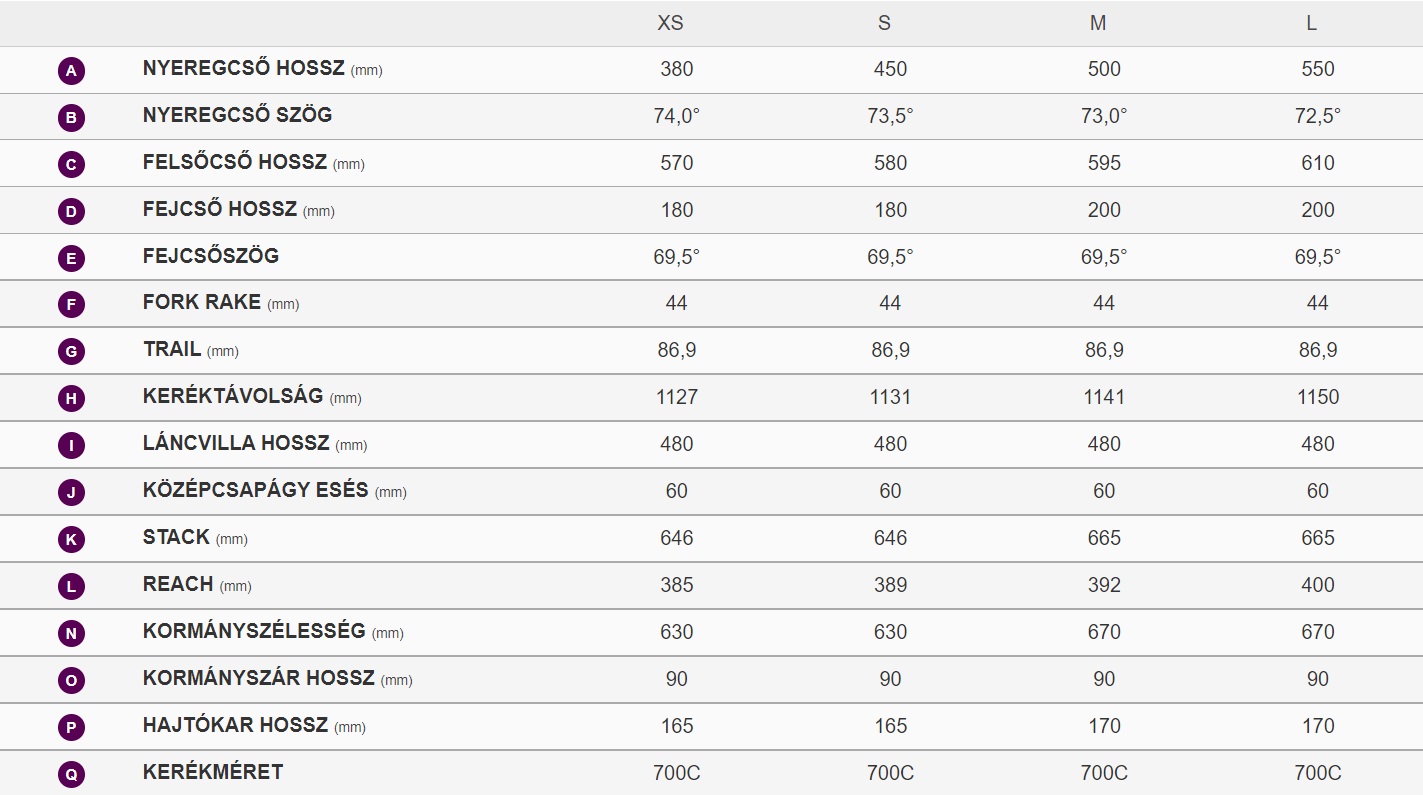Click the D marker beside Fejcső hossz

(x=71, y=212)
